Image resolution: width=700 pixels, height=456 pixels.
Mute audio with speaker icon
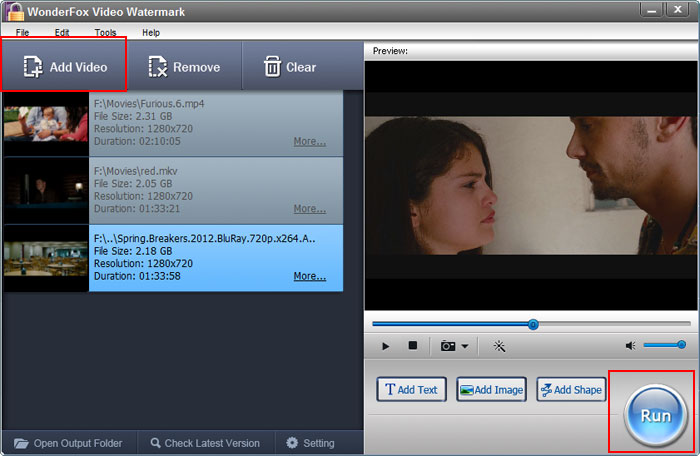click(x=630, y=346)
